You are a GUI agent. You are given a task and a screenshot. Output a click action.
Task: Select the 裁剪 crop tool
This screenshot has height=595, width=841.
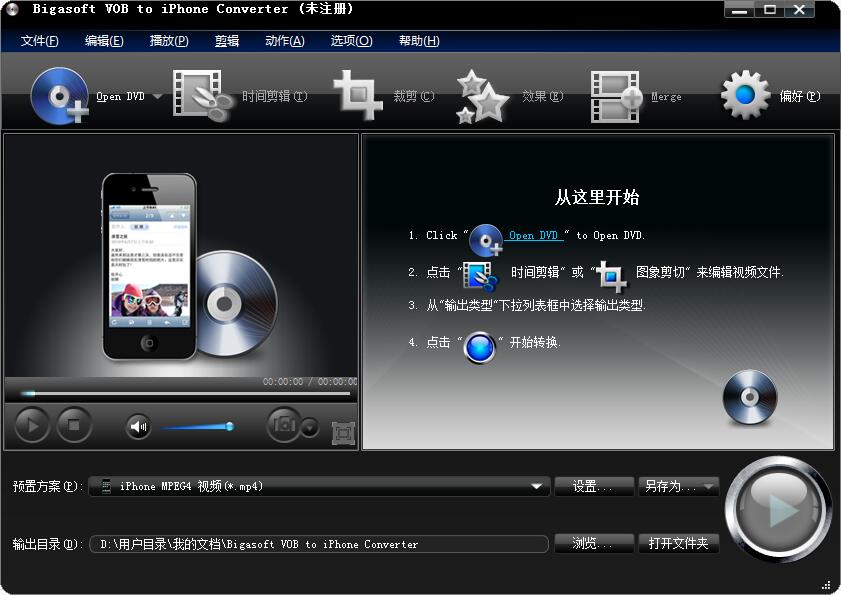pos(357,95)
